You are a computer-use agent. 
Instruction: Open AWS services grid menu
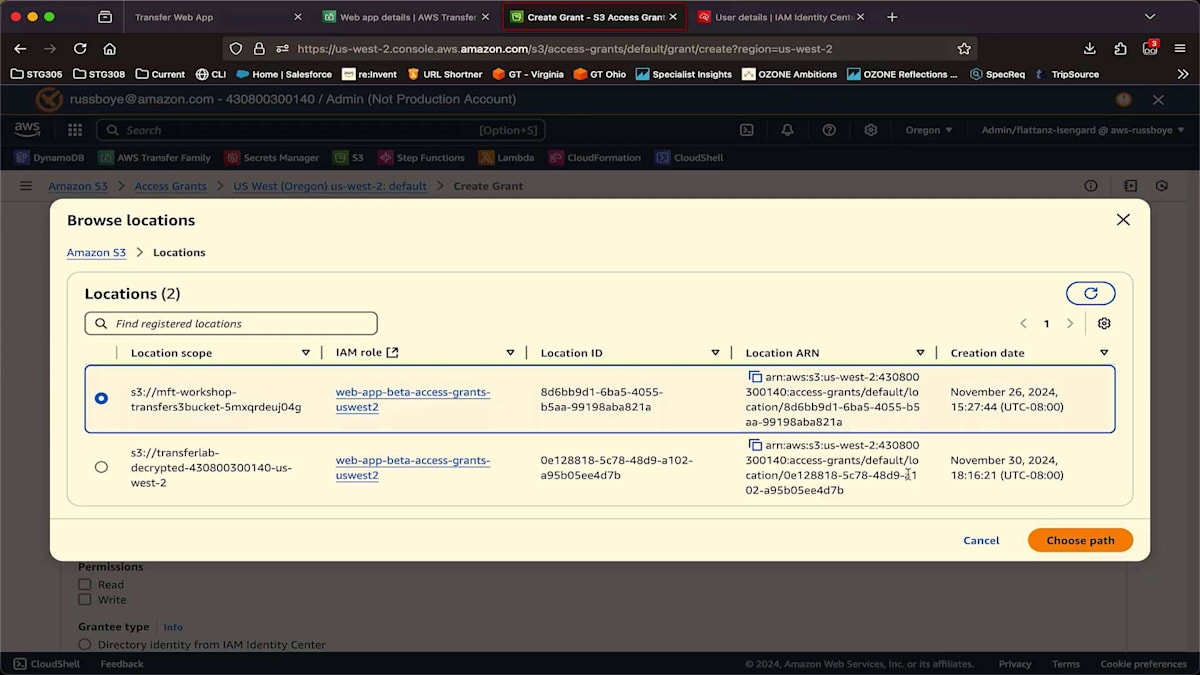(x=75, y=130)
